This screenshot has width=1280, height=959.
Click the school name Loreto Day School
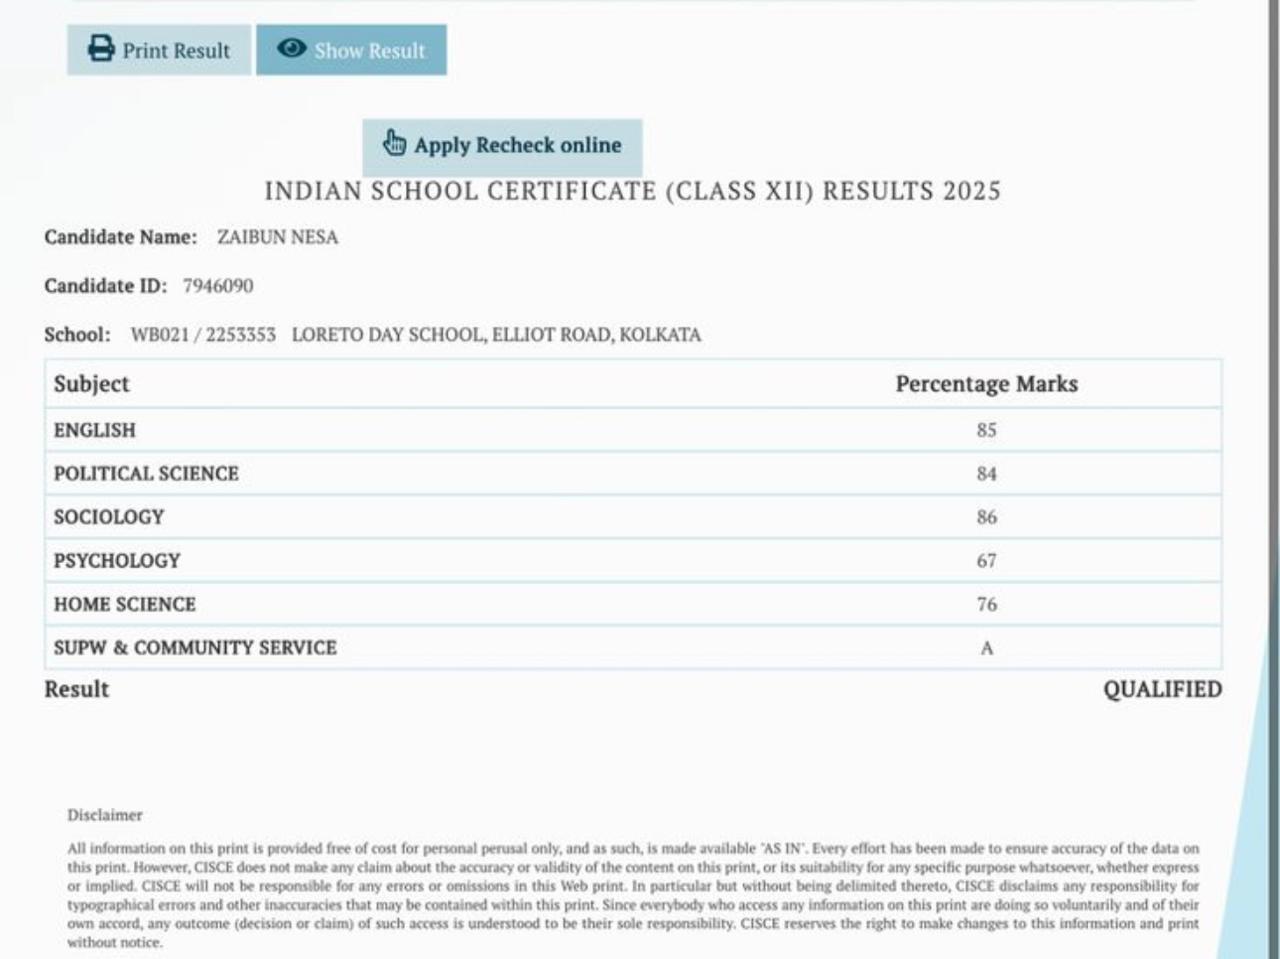pyautogui.click(x=496, y=335)
